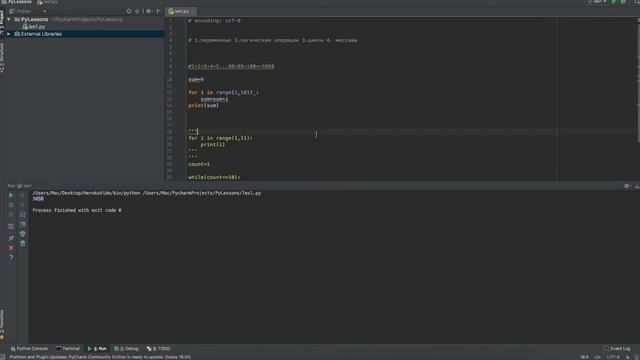Click the 'while(count<=10):' line
This screenshot has width=640, height=360.
[x=214, y=177]
